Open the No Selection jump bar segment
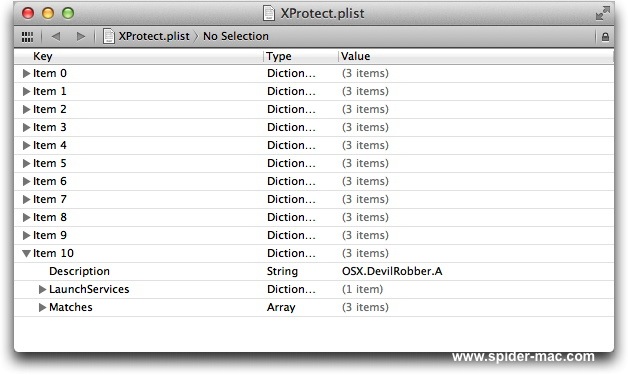 coord(236,36)
